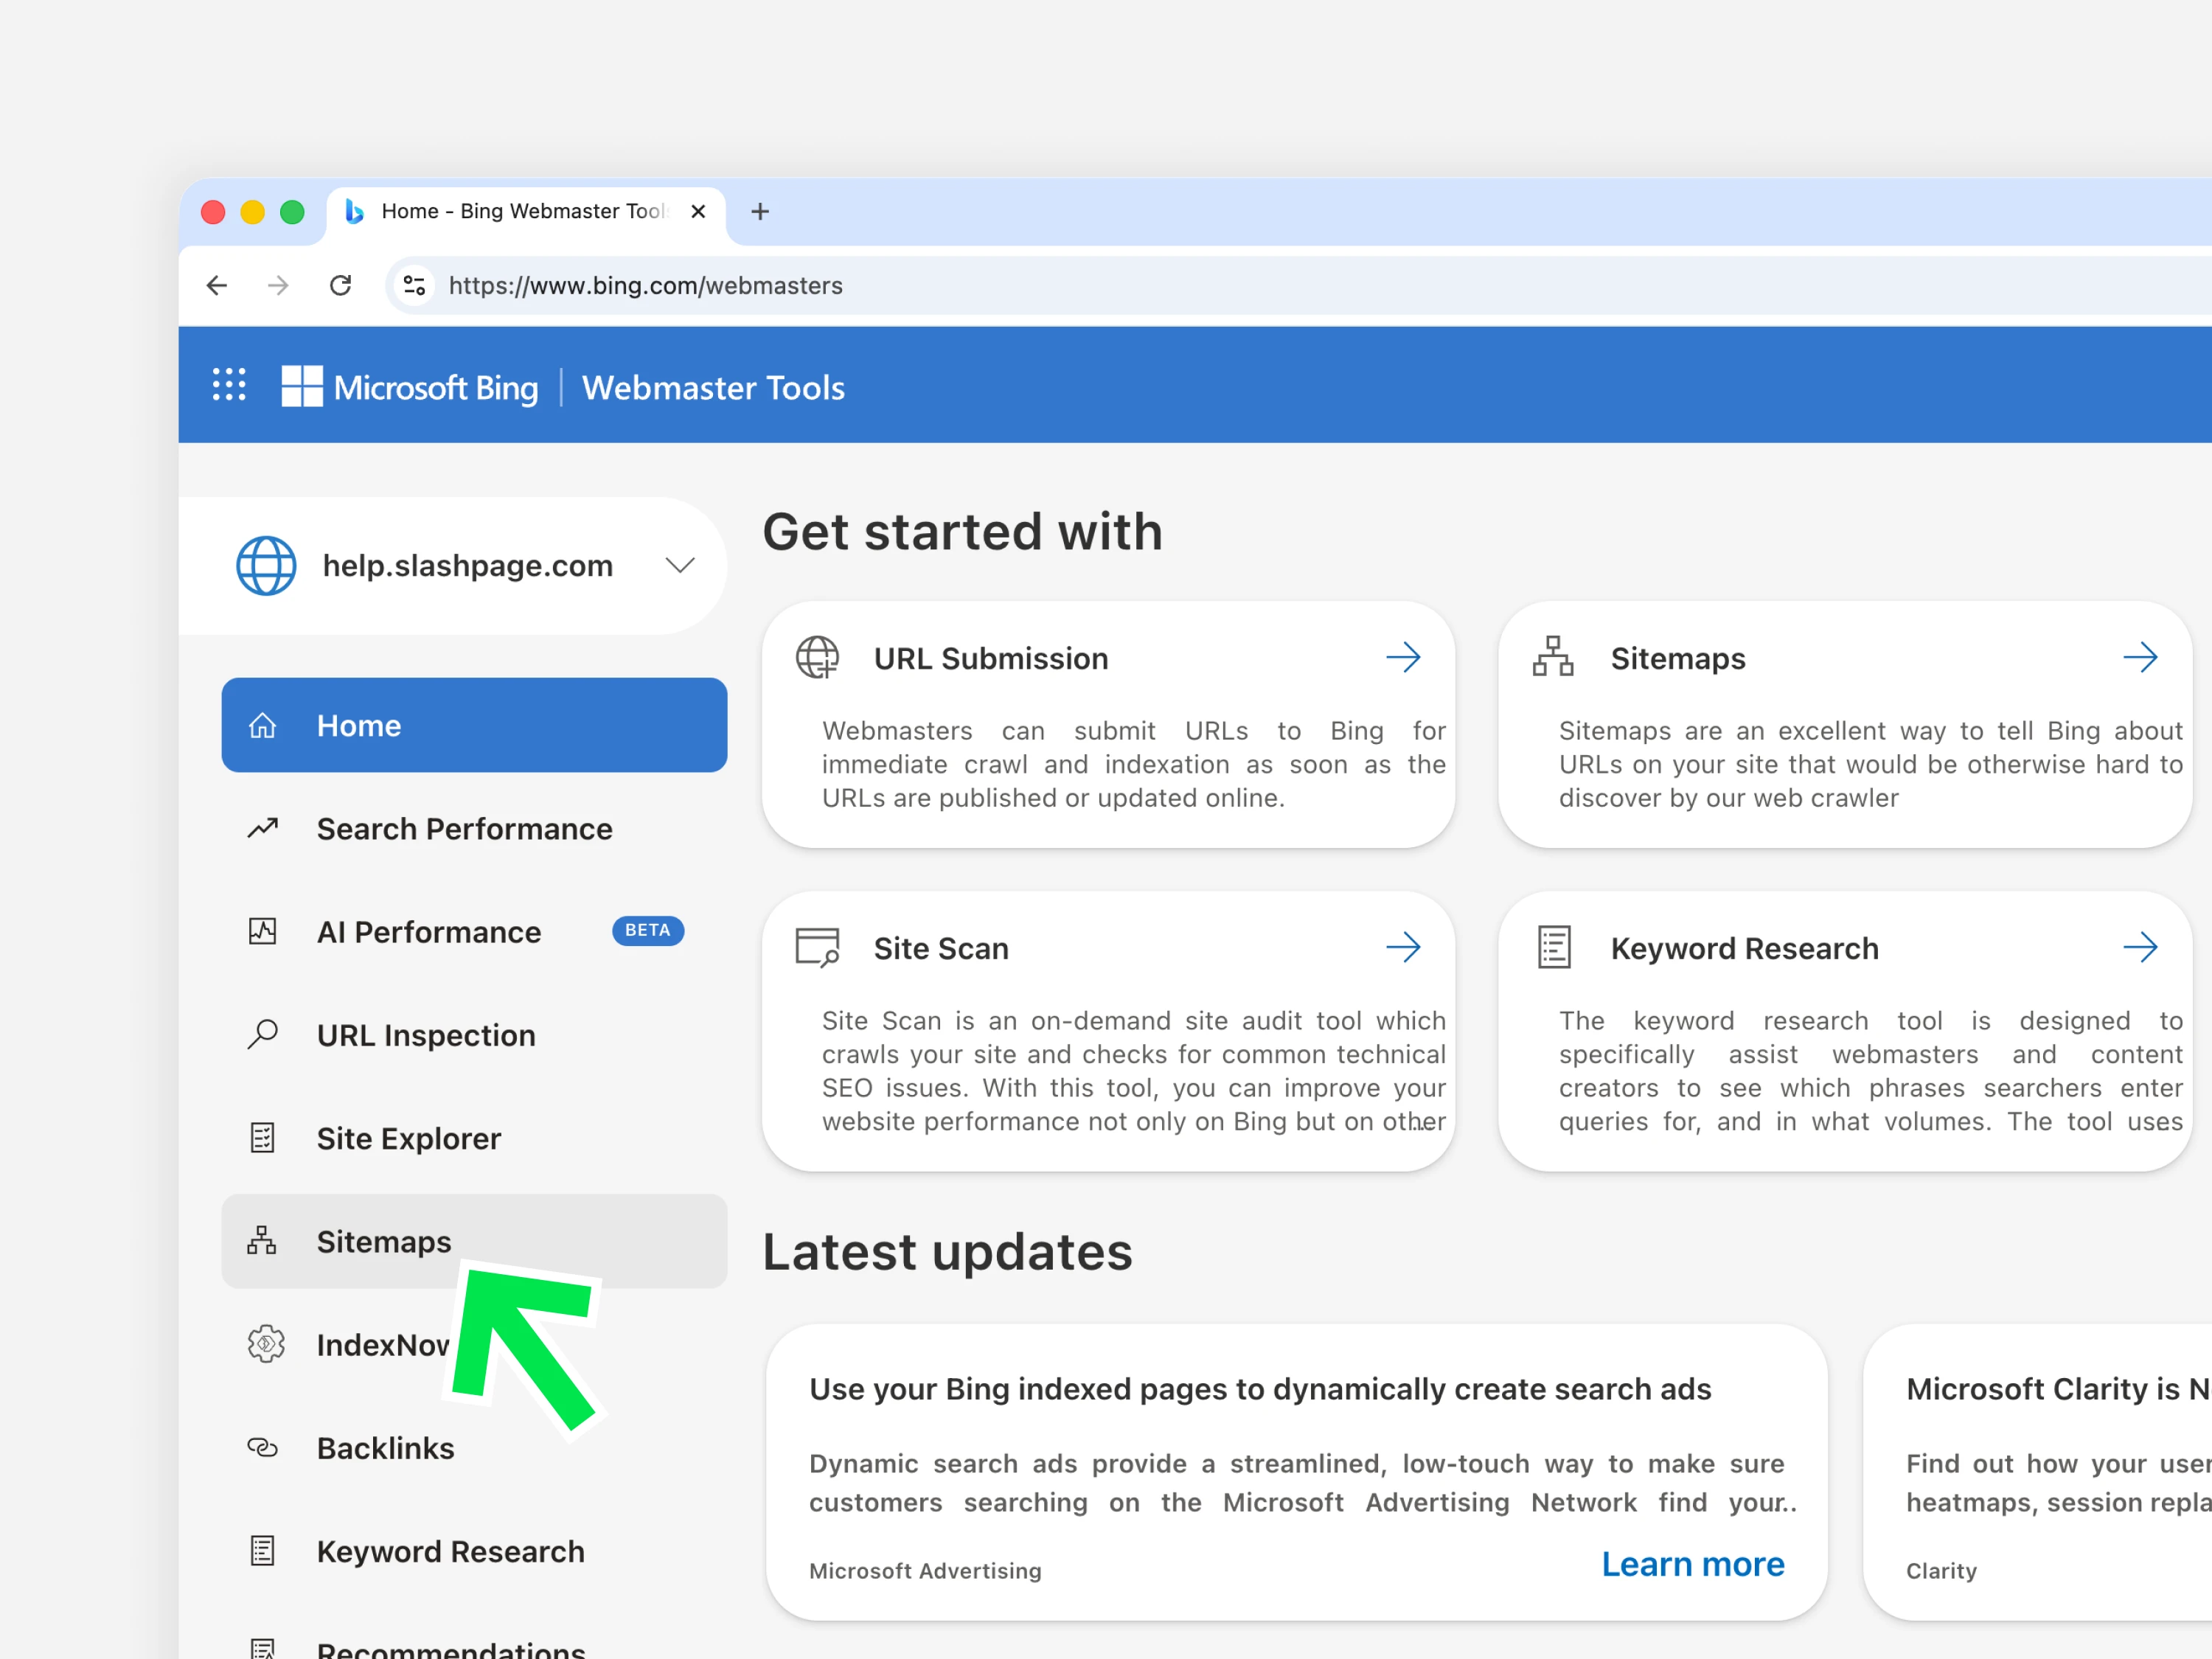Select Search Performance in the sidebar
Screen dimensions: 2212x1659
464,829
